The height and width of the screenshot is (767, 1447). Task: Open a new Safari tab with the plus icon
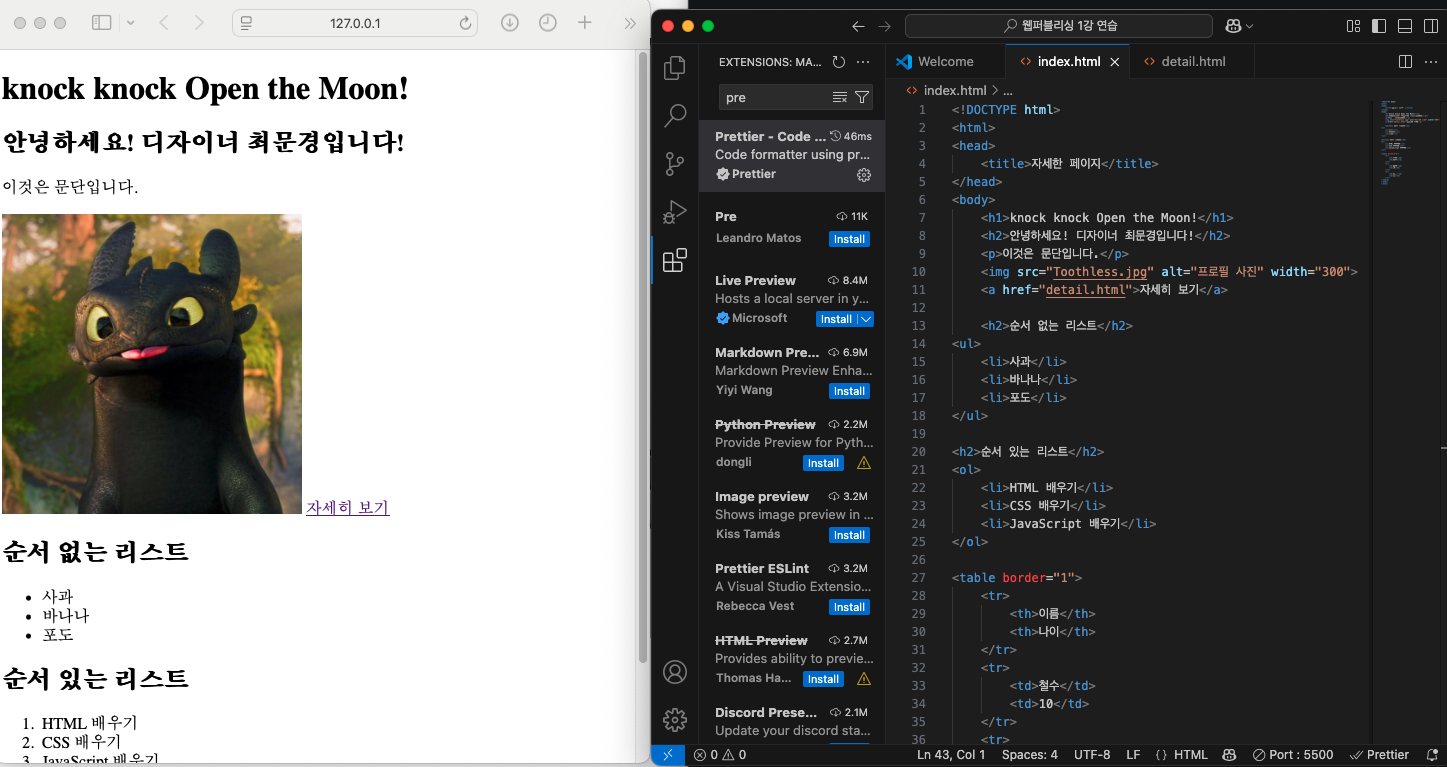point(585,23)
